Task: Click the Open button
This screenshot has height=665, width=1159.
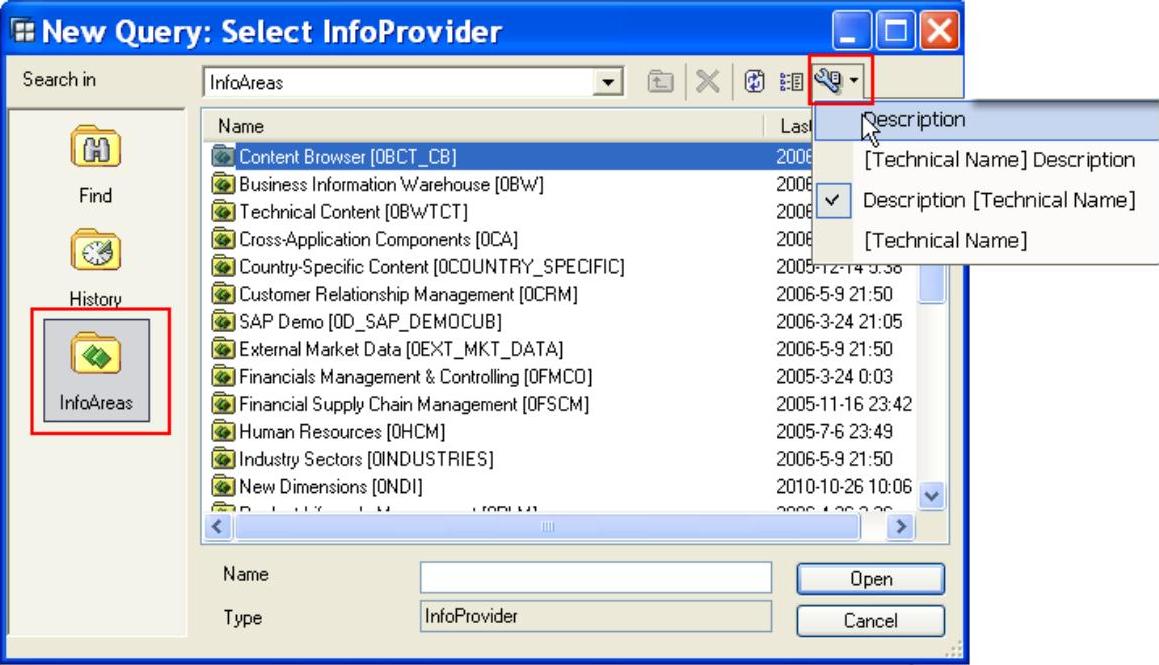Action: (871, 579)
